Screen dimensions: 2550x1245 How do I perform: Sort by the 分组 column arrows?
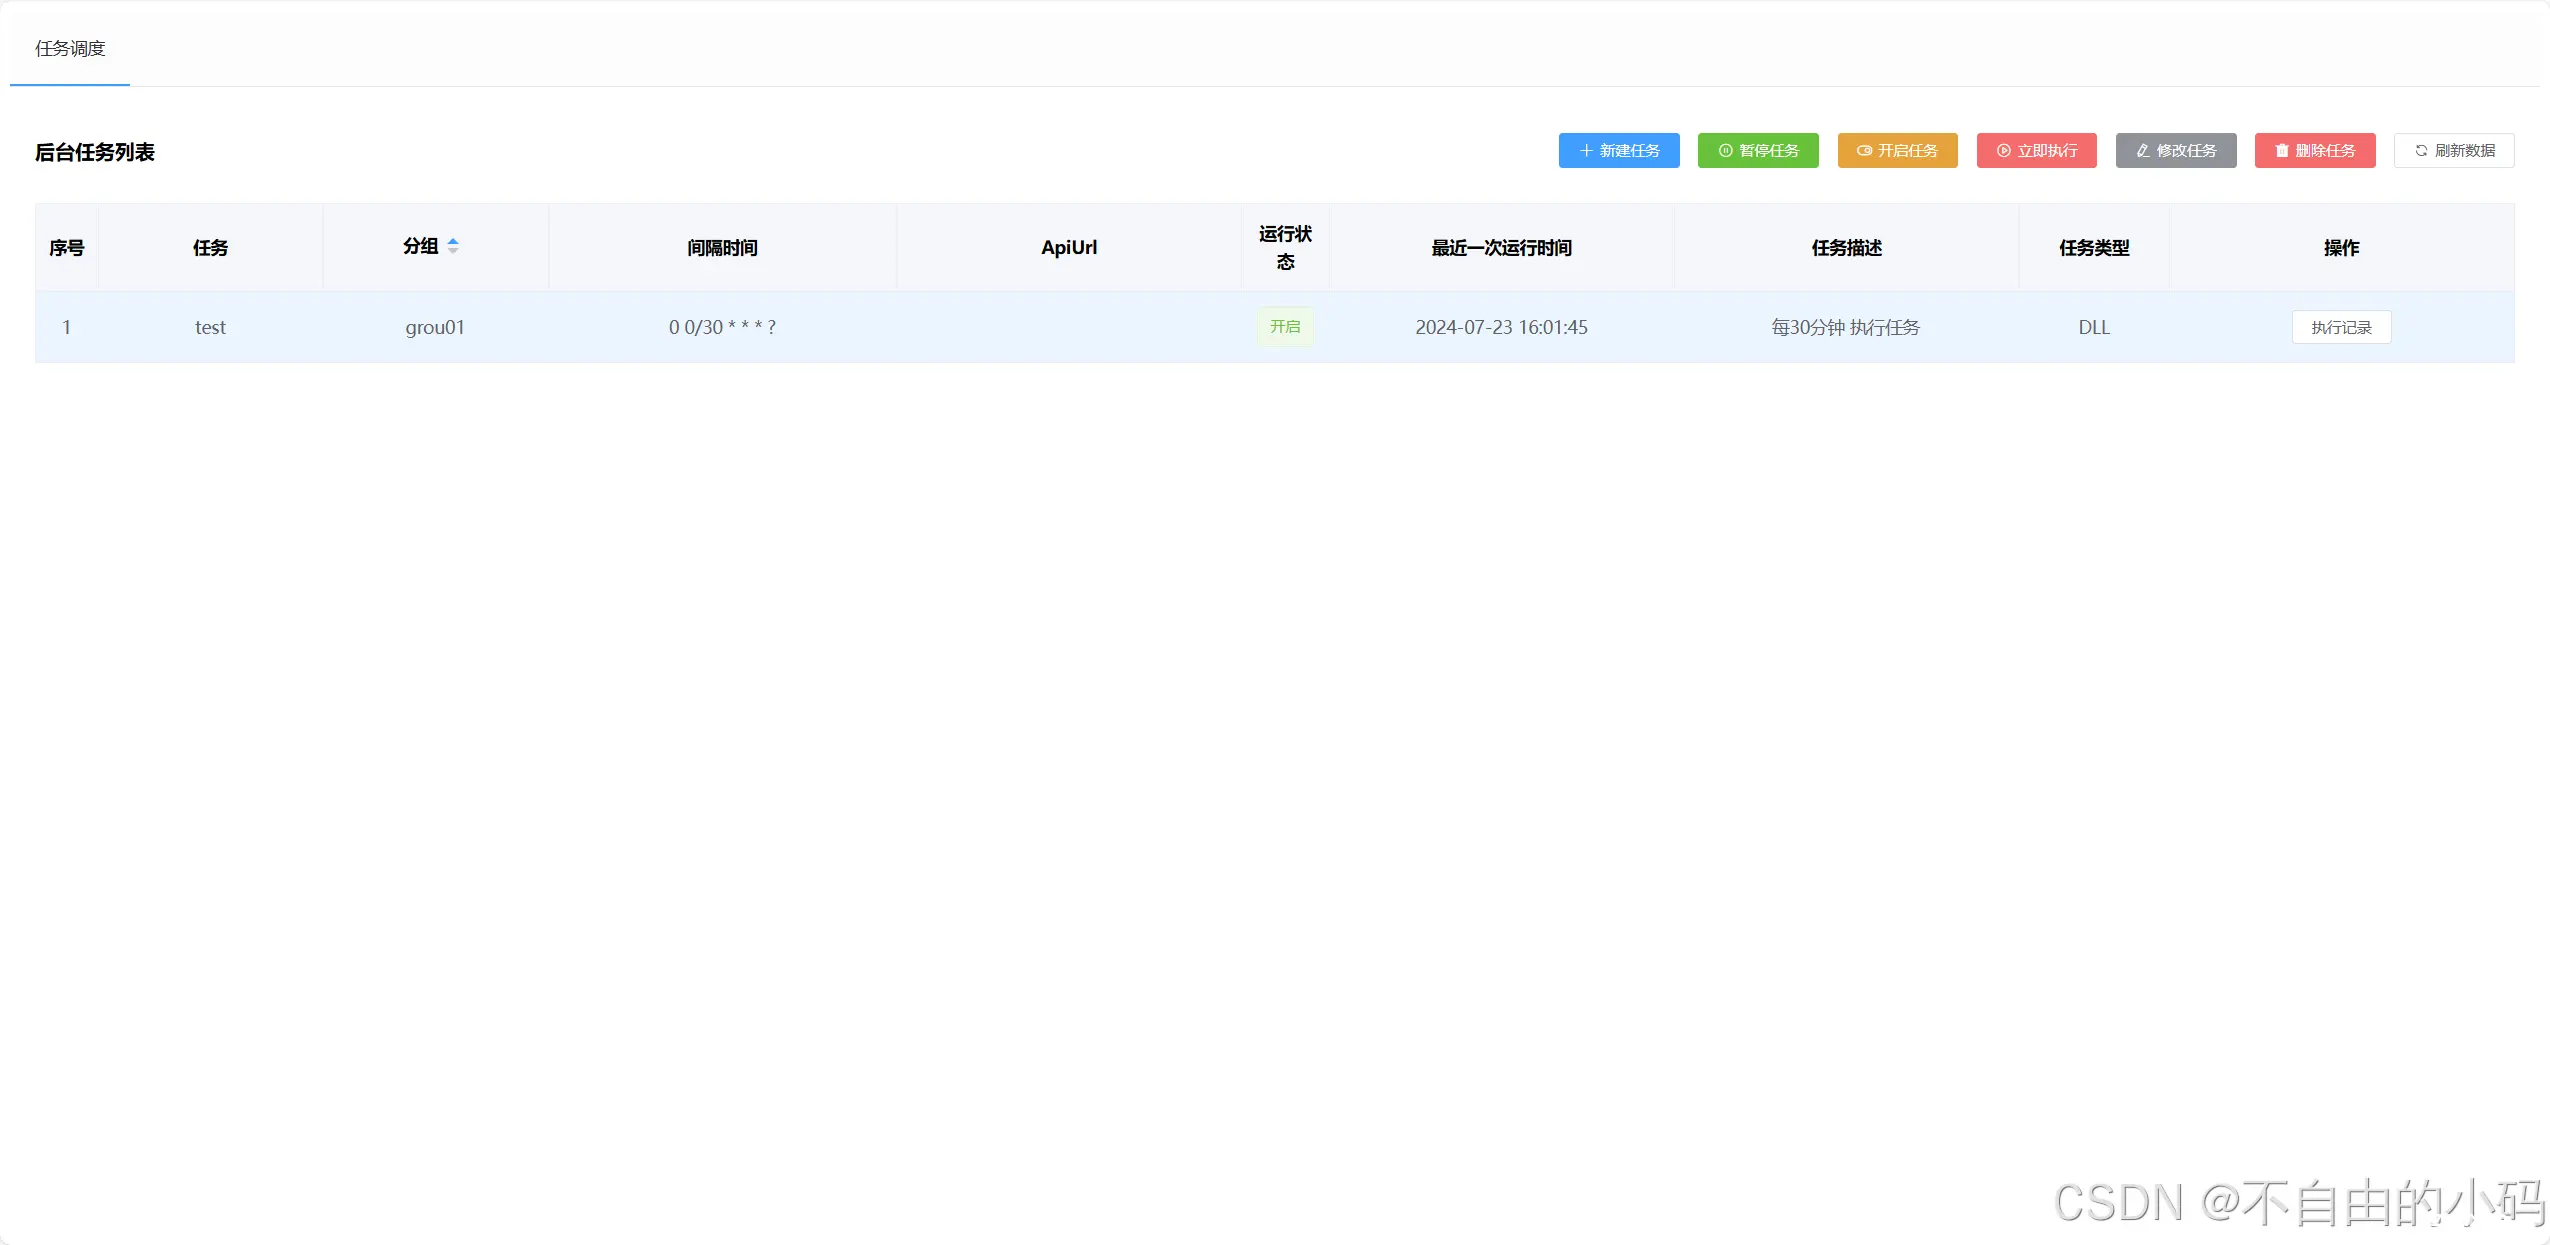click(x=453, y=246)
